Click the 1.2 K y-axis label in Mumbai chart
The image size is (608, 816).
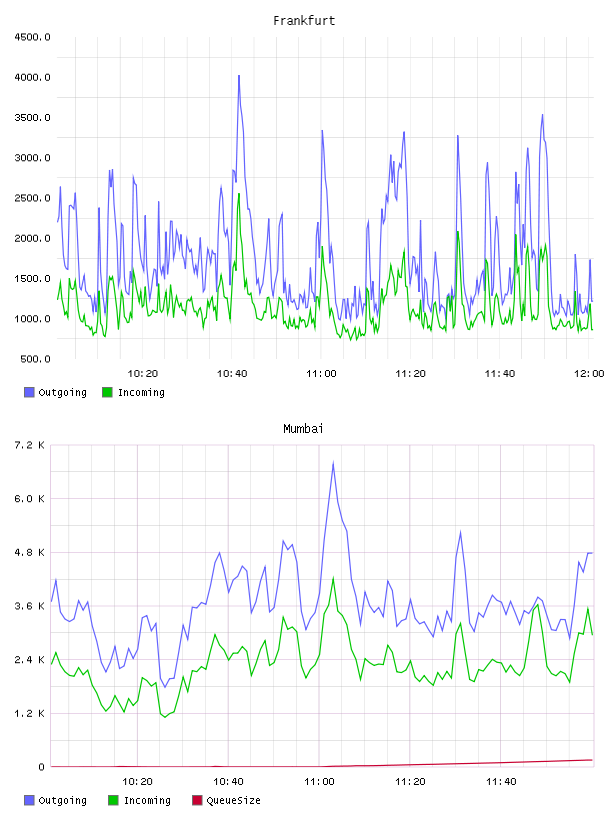[x=29, y=713]
